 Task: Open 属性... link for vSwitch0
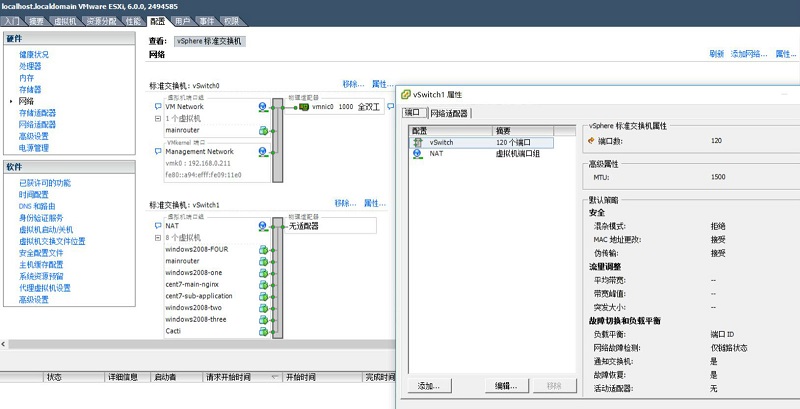383,84
